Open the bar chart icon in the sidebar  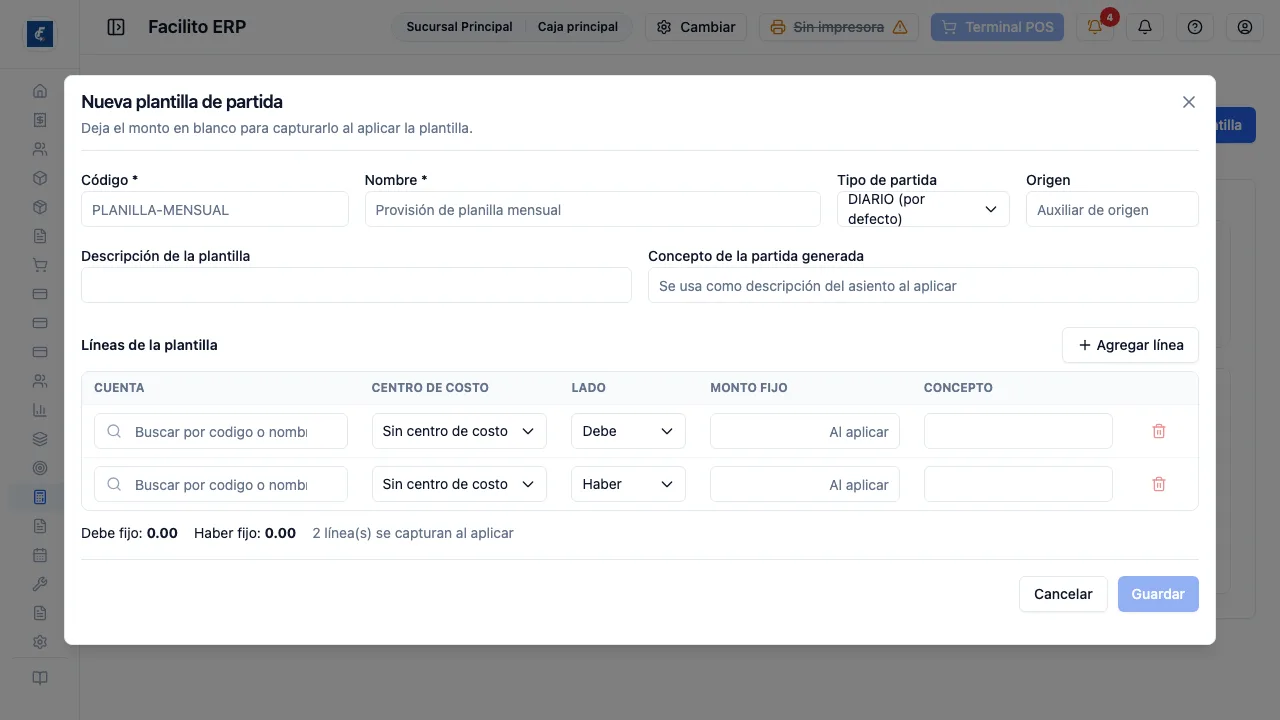coord(40,410)
